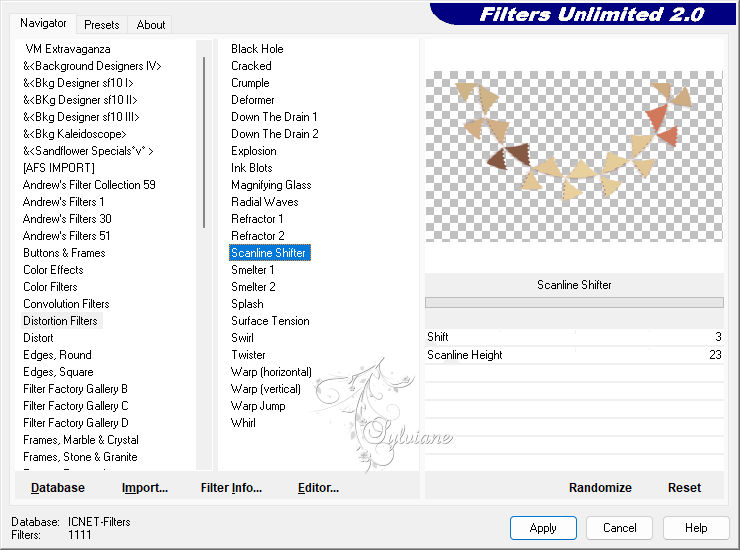
Task: Select Edges, Round category
Action: coord(58,355)
